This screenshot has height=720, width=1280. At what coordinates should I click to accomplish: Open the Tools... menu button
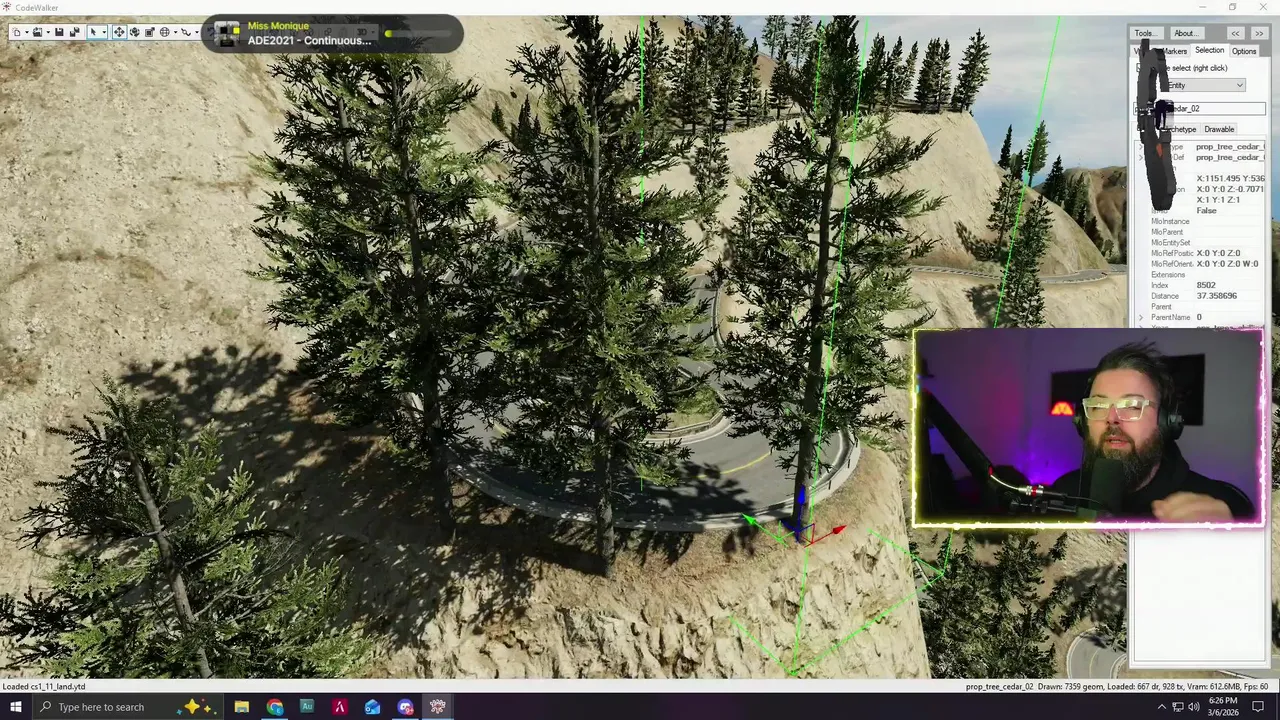(1145, 33)
